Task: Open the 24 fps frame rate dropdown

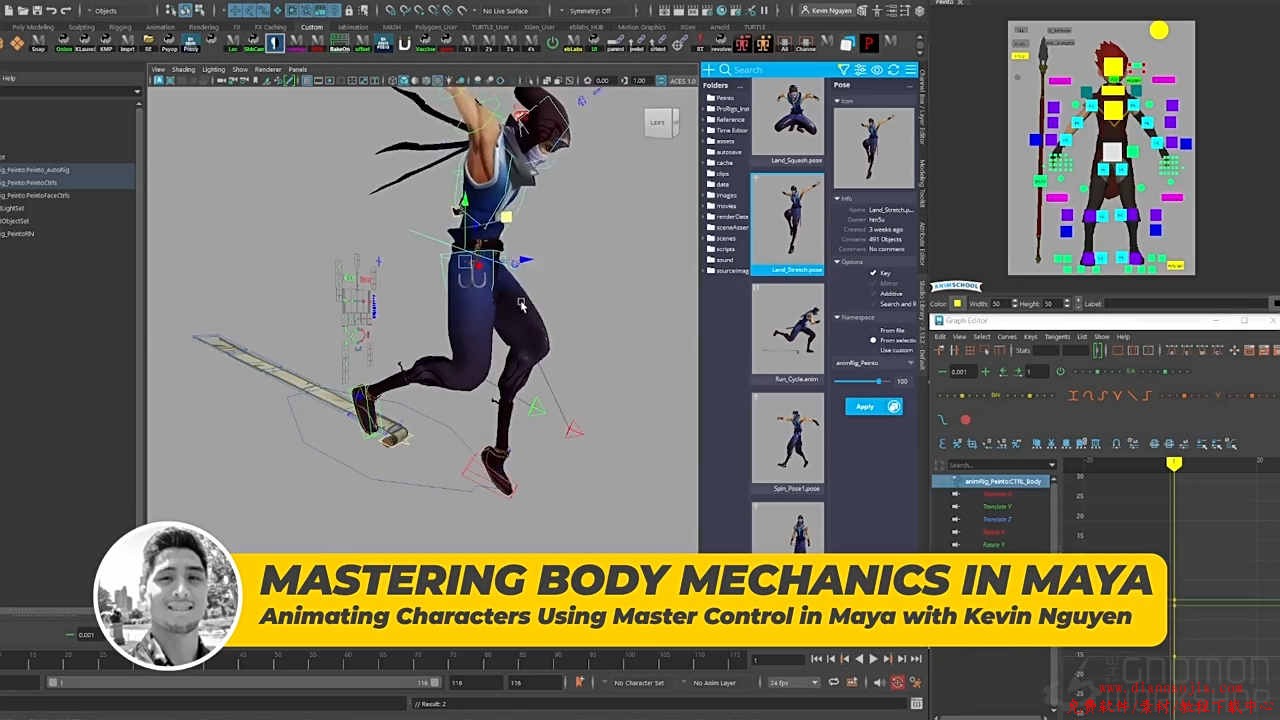Action: point(794,682)
